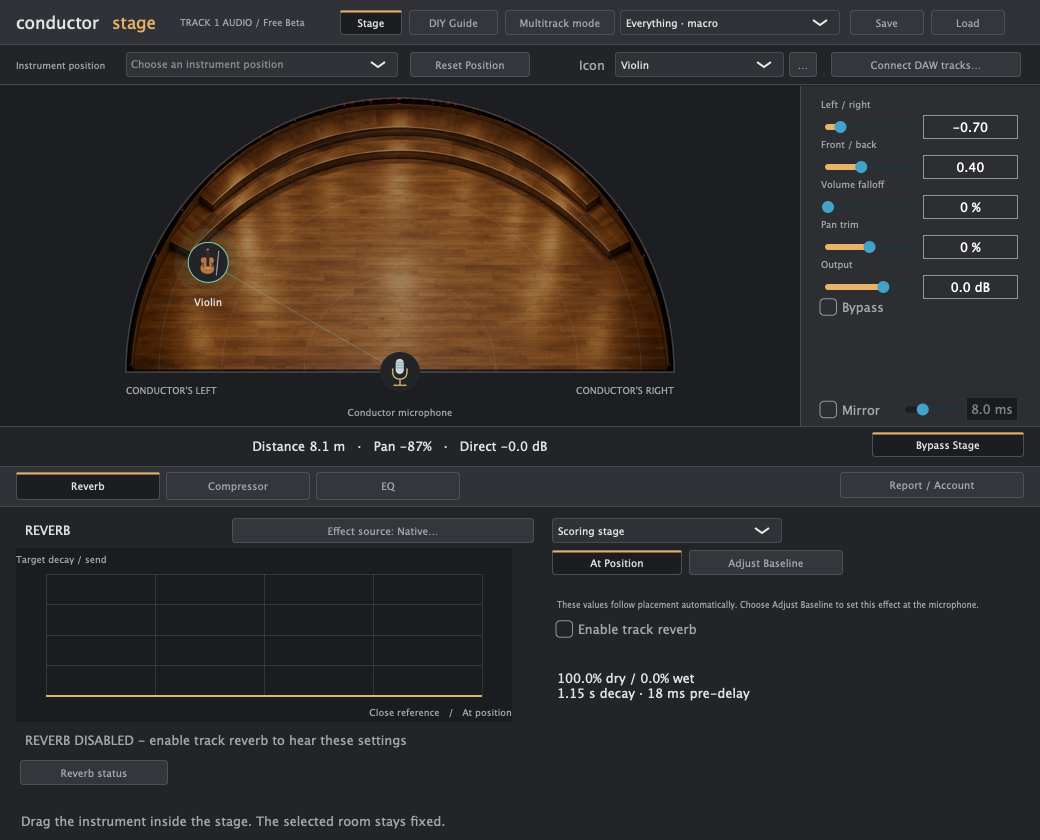Click the 'CONDUCTOR'S RIGHT' stage label

[624, 391]
